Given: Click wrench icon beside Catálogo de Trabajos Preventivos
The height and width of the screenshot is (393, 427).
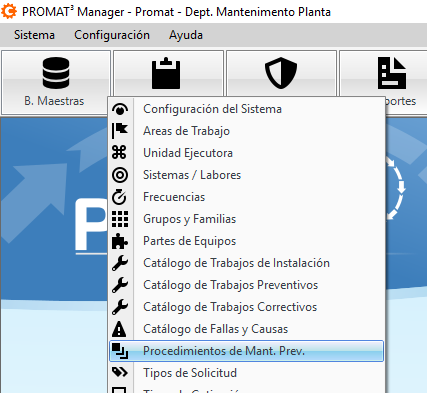Looking at the screenshot, I should [120, 285].
